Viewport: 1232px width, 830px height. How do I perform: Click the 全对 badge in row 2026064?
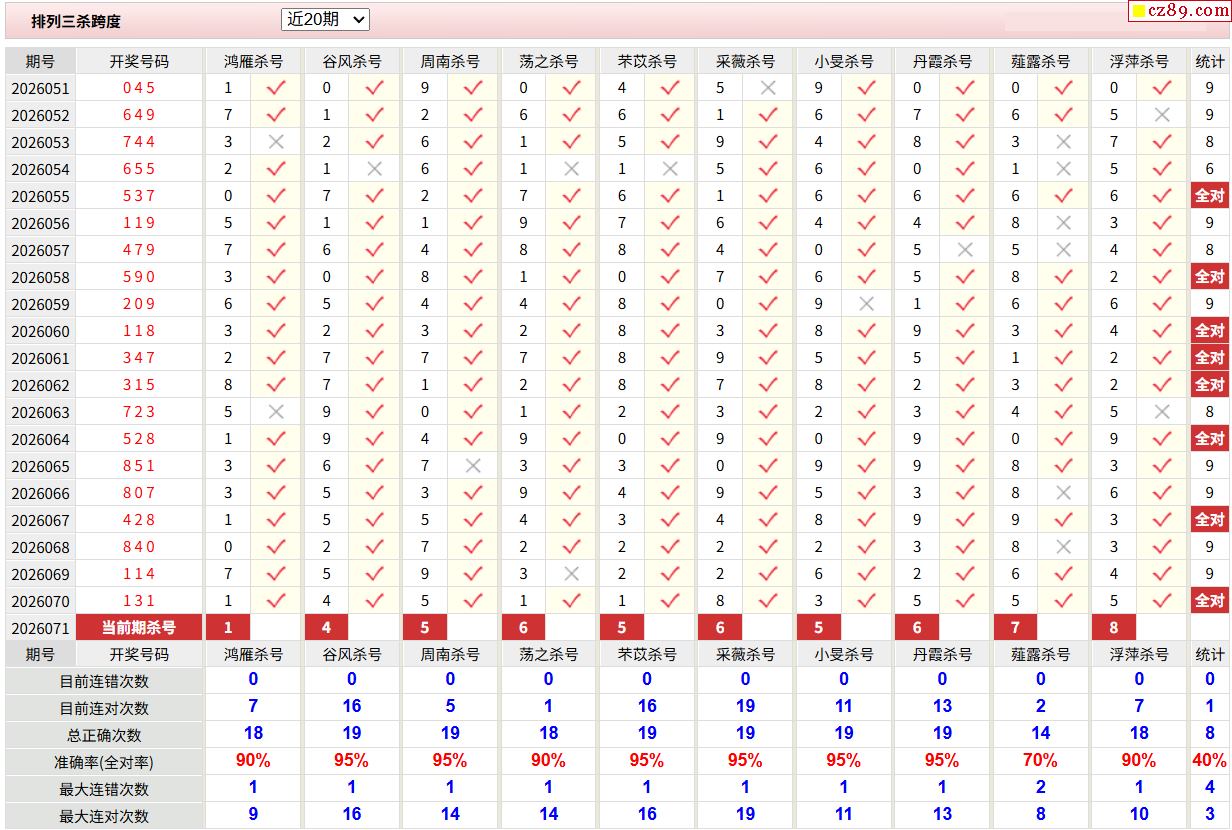[x=1210, y=439]
